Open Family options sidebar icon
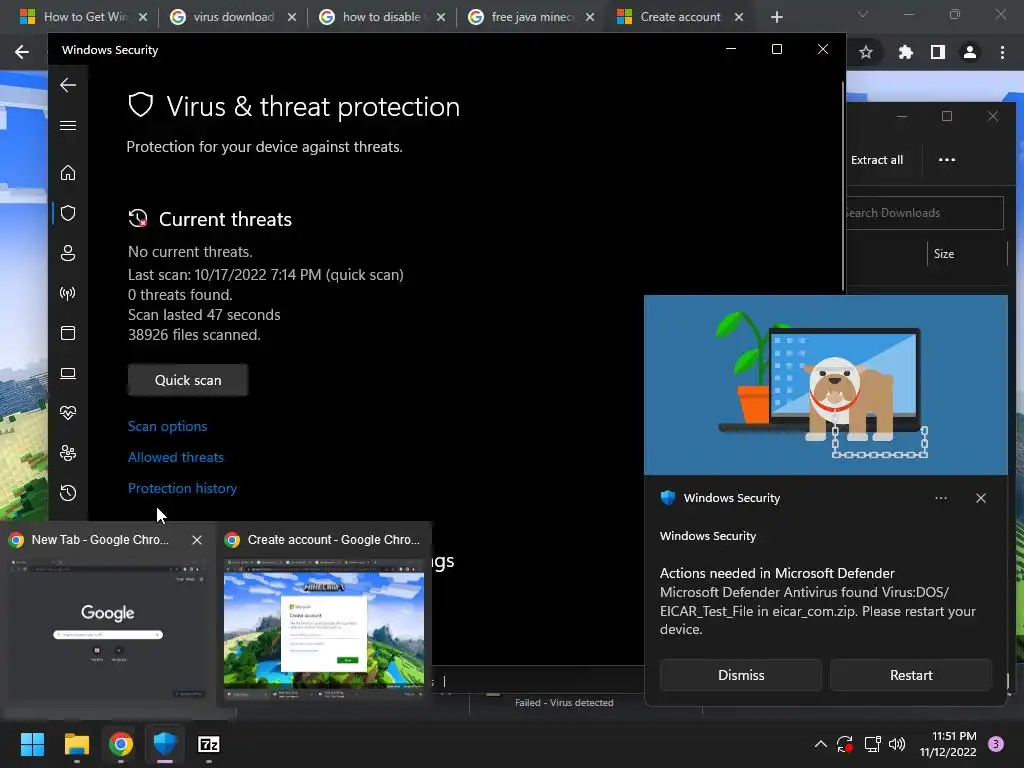The height and width of the screenshot is (768, 1024). coord(68,453)
